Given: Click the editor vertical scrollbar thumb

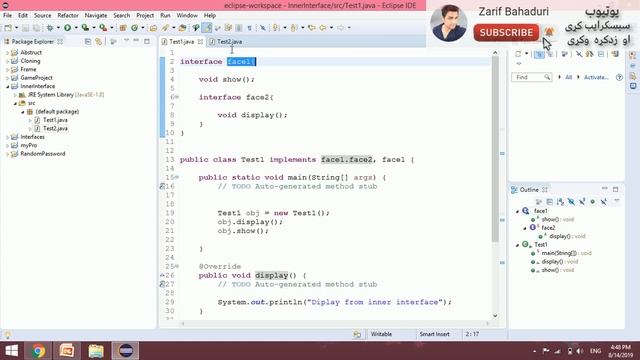Looking at the screenshot, I should click(495, 149).
